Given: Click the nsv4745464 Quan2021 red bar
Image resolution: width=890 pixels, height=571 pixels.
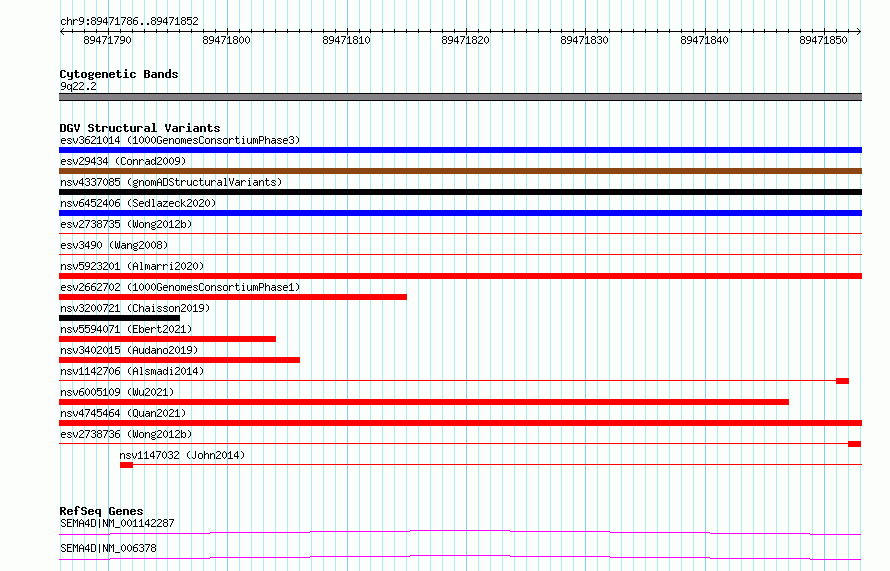Looking at the screenshot, I should coord(460,423).
